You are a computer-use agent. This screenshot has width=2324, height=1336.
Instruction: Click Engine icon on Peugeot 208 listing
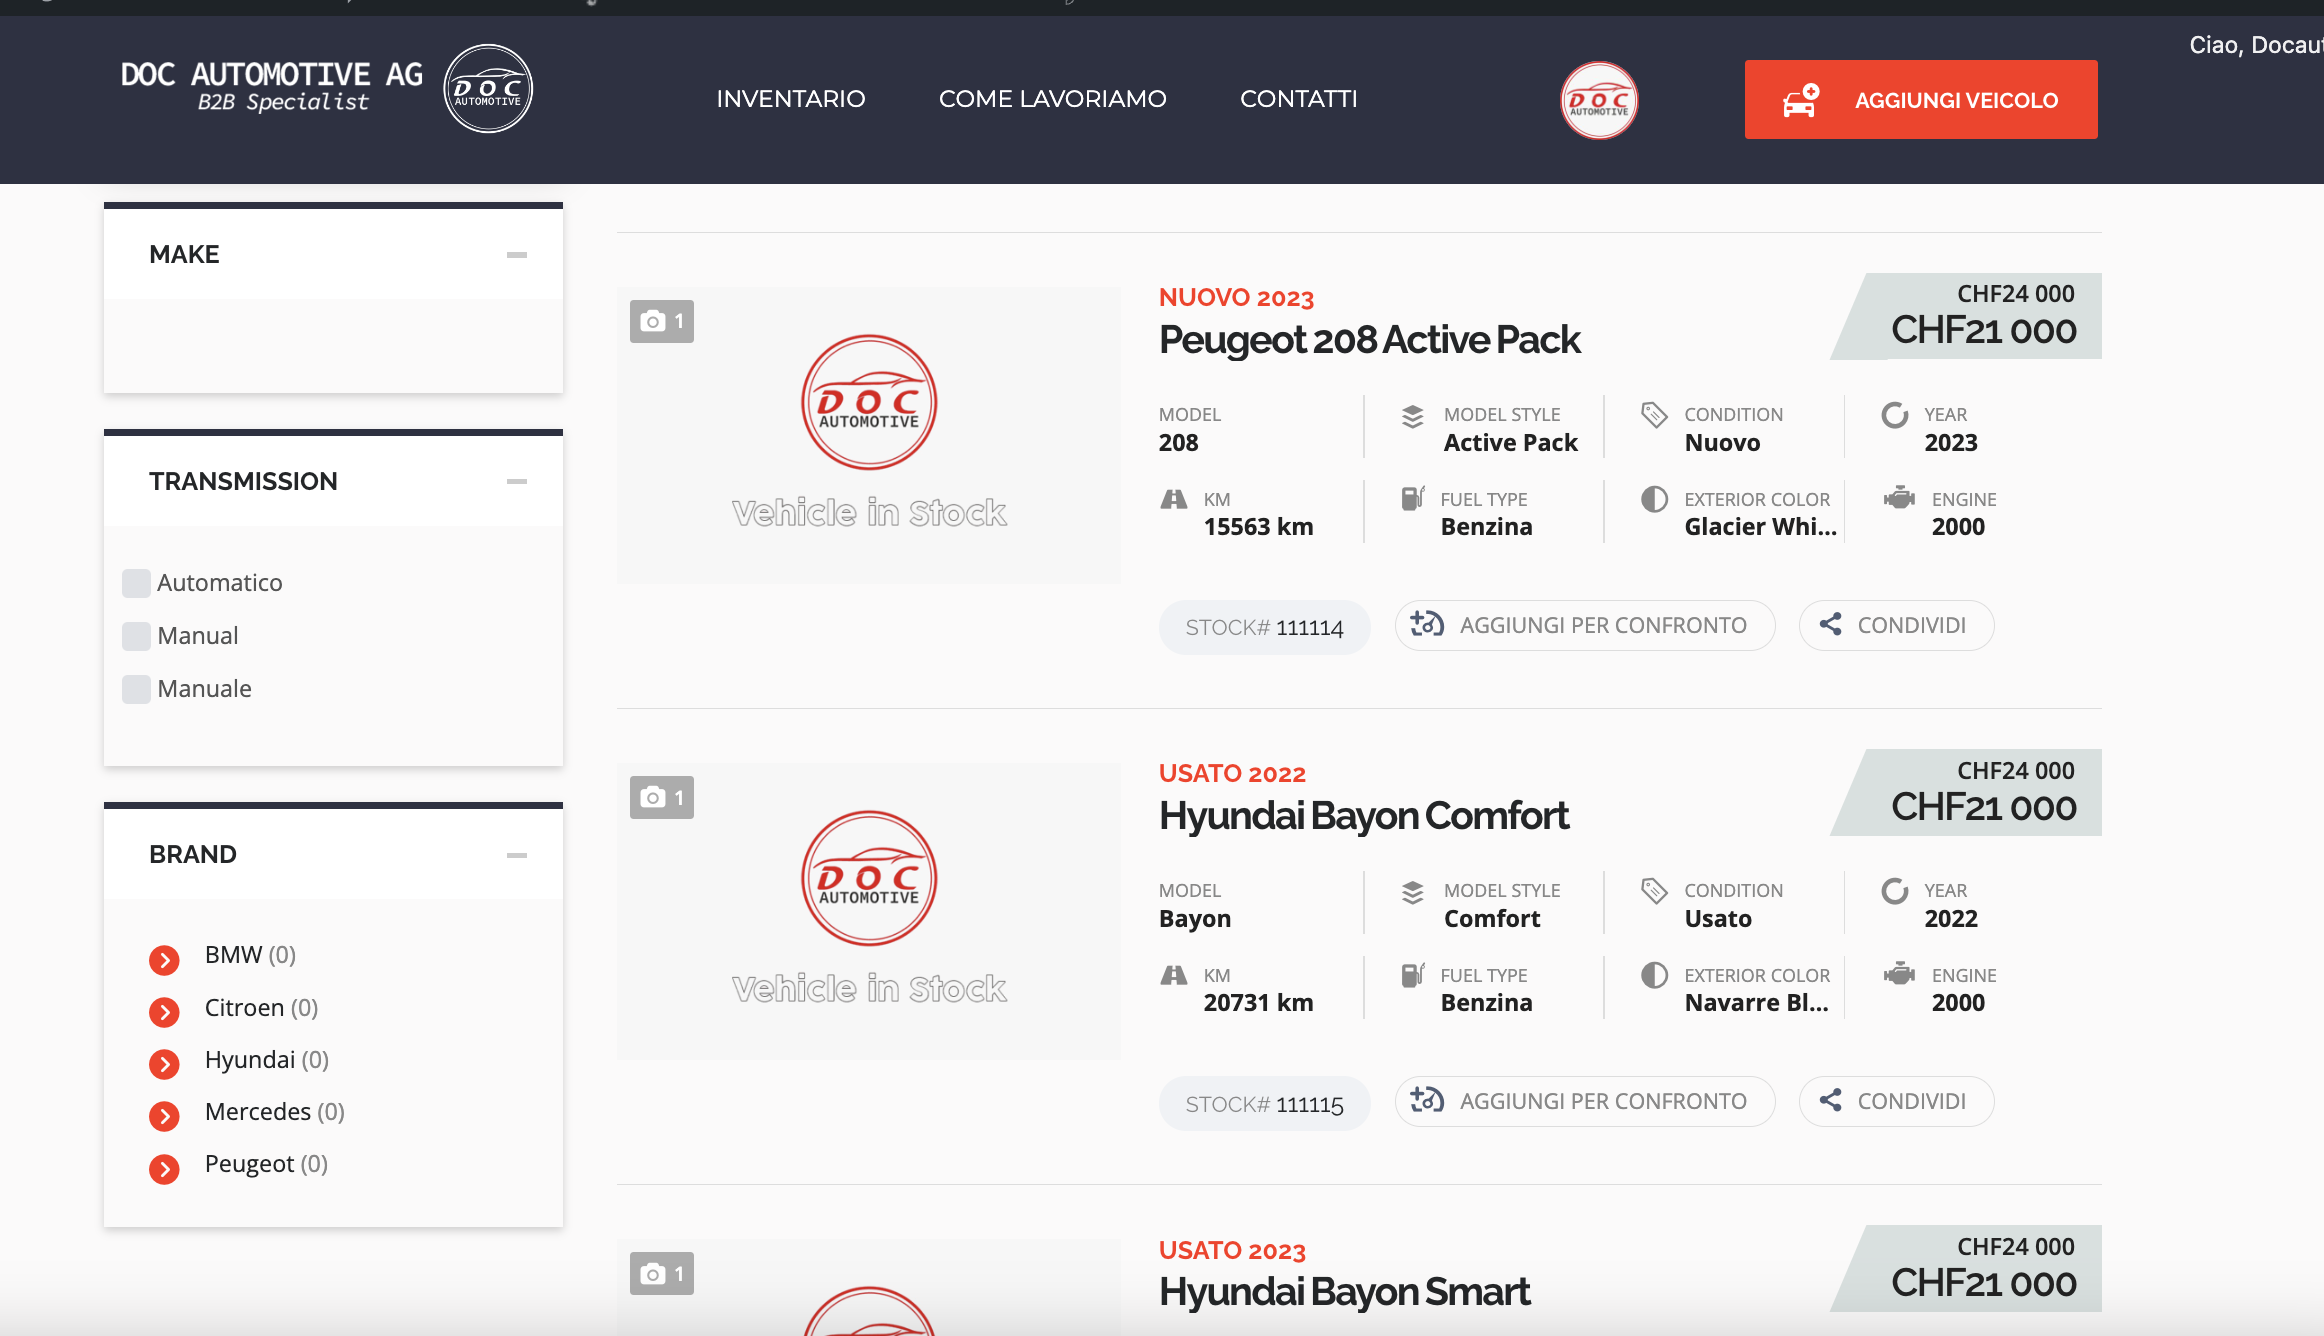point(1899,497)
